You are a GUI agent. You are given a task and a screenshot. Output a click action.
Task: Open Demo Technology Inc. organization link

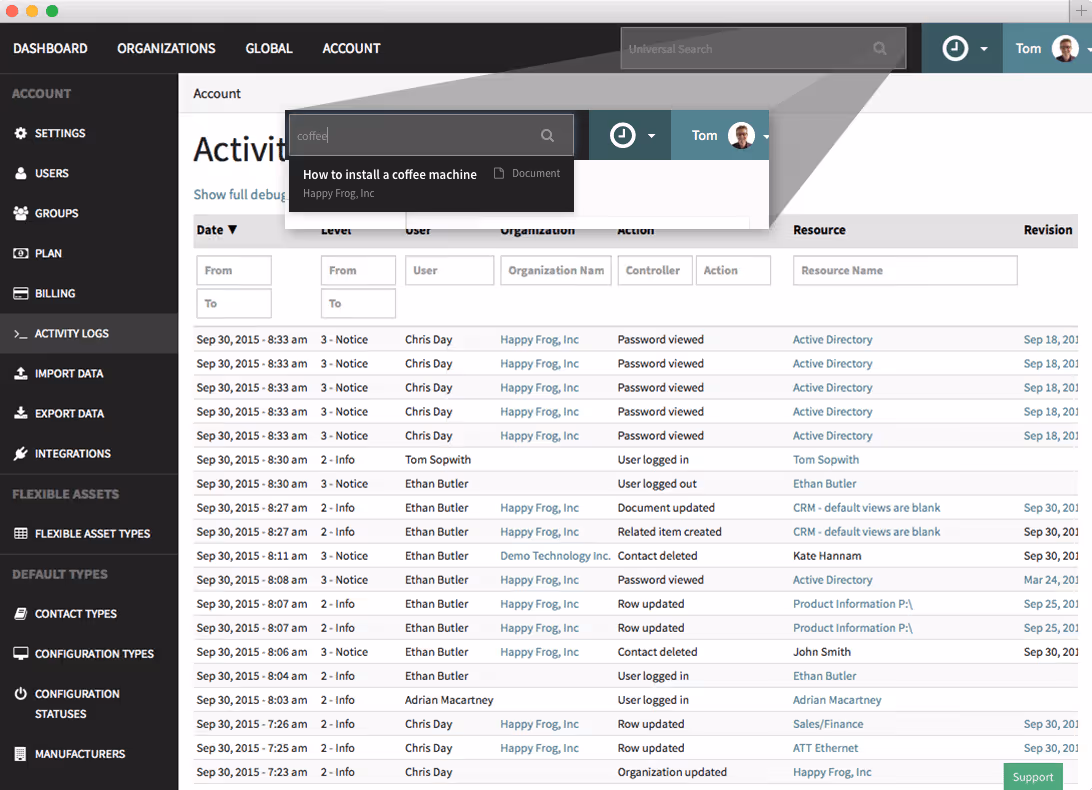tap(555, 556)
